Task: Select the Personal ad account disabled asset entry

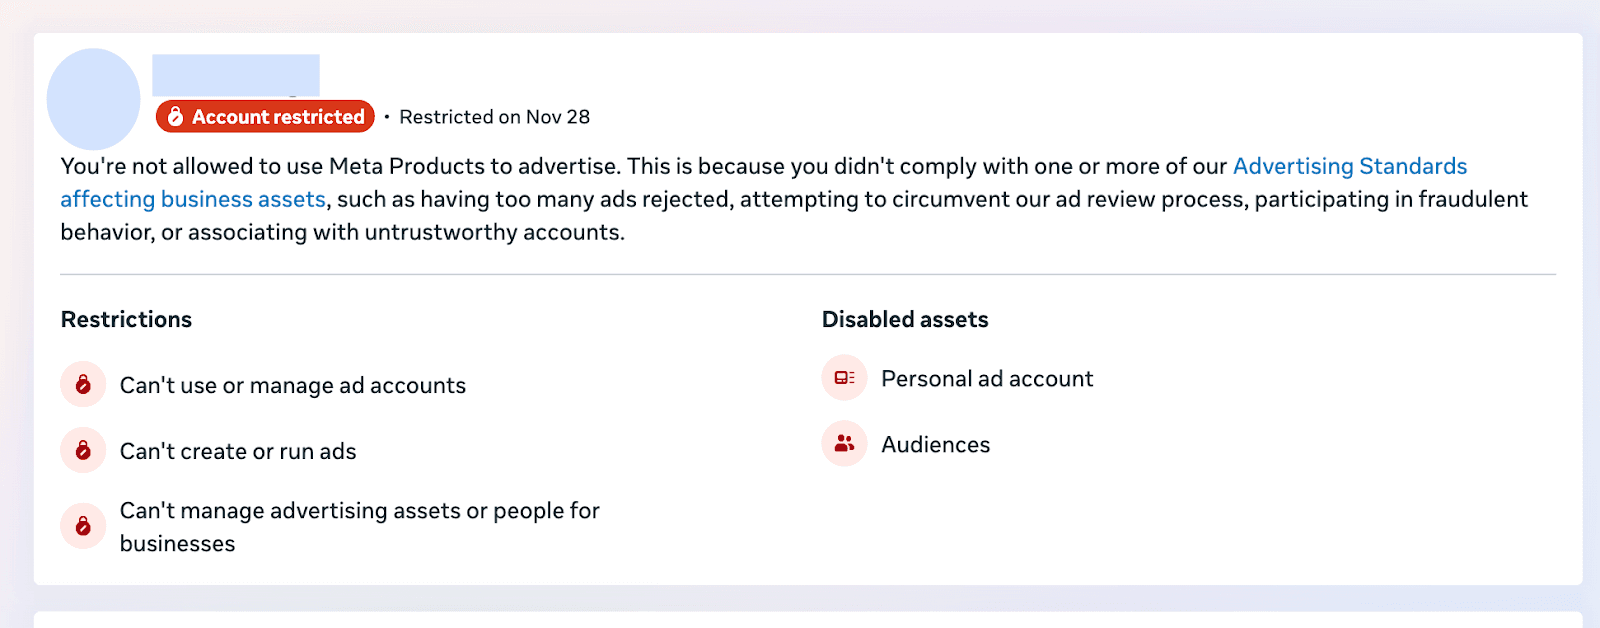Action: point(986,378)
